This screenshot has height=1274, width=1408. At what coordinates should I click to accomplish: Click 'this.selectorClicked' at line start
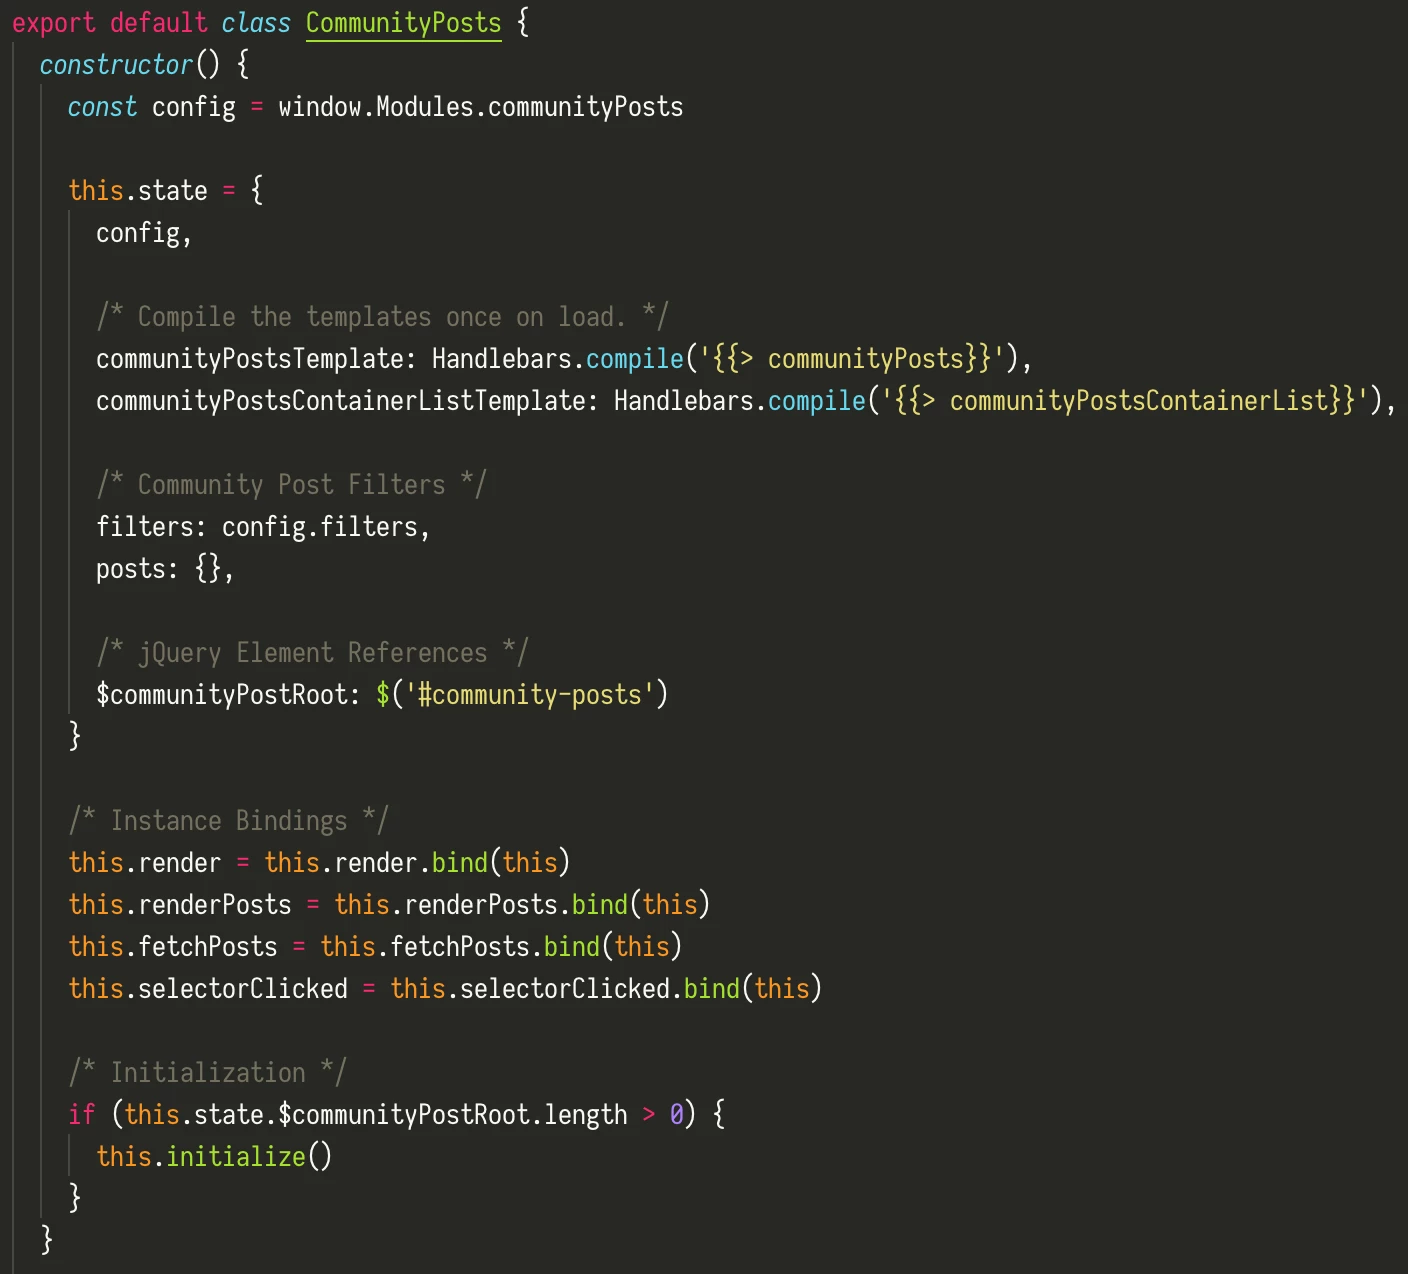tap(208, 989)
